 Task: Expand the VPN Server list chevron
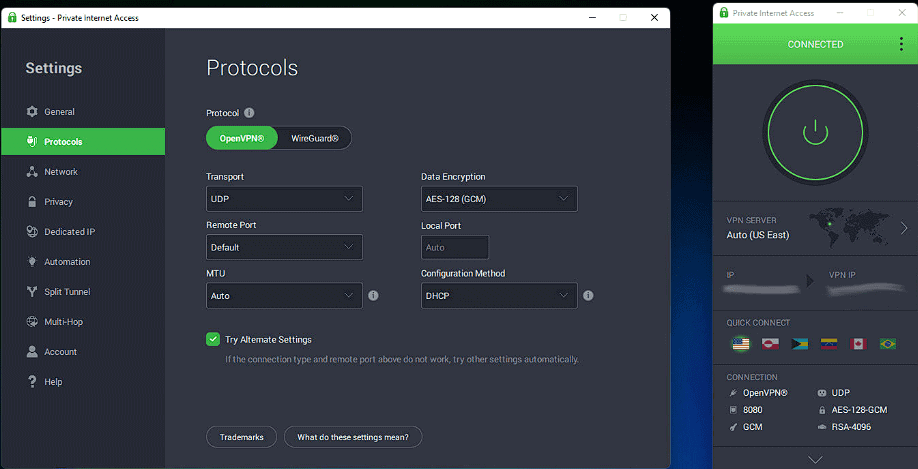click(904, 228)
